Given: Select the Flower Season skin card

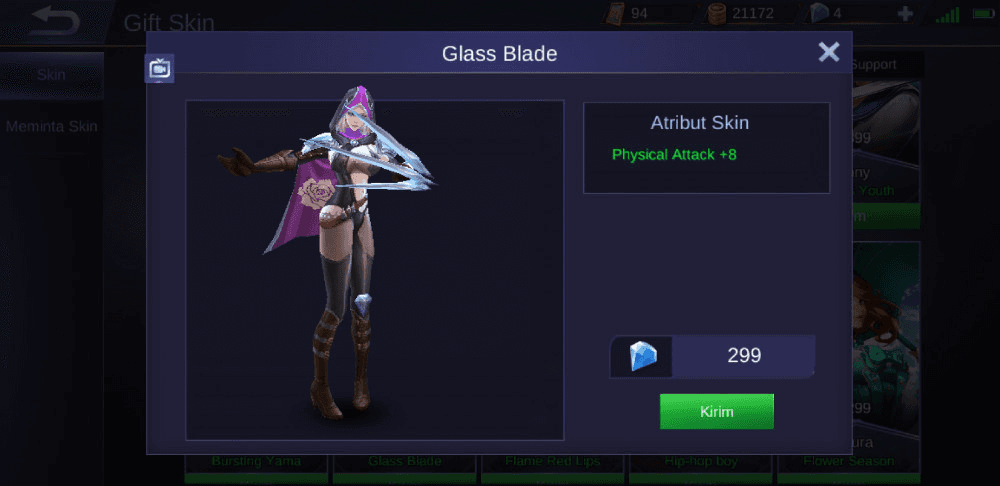Looking at the screenshot, I should [x=848, y=460].
